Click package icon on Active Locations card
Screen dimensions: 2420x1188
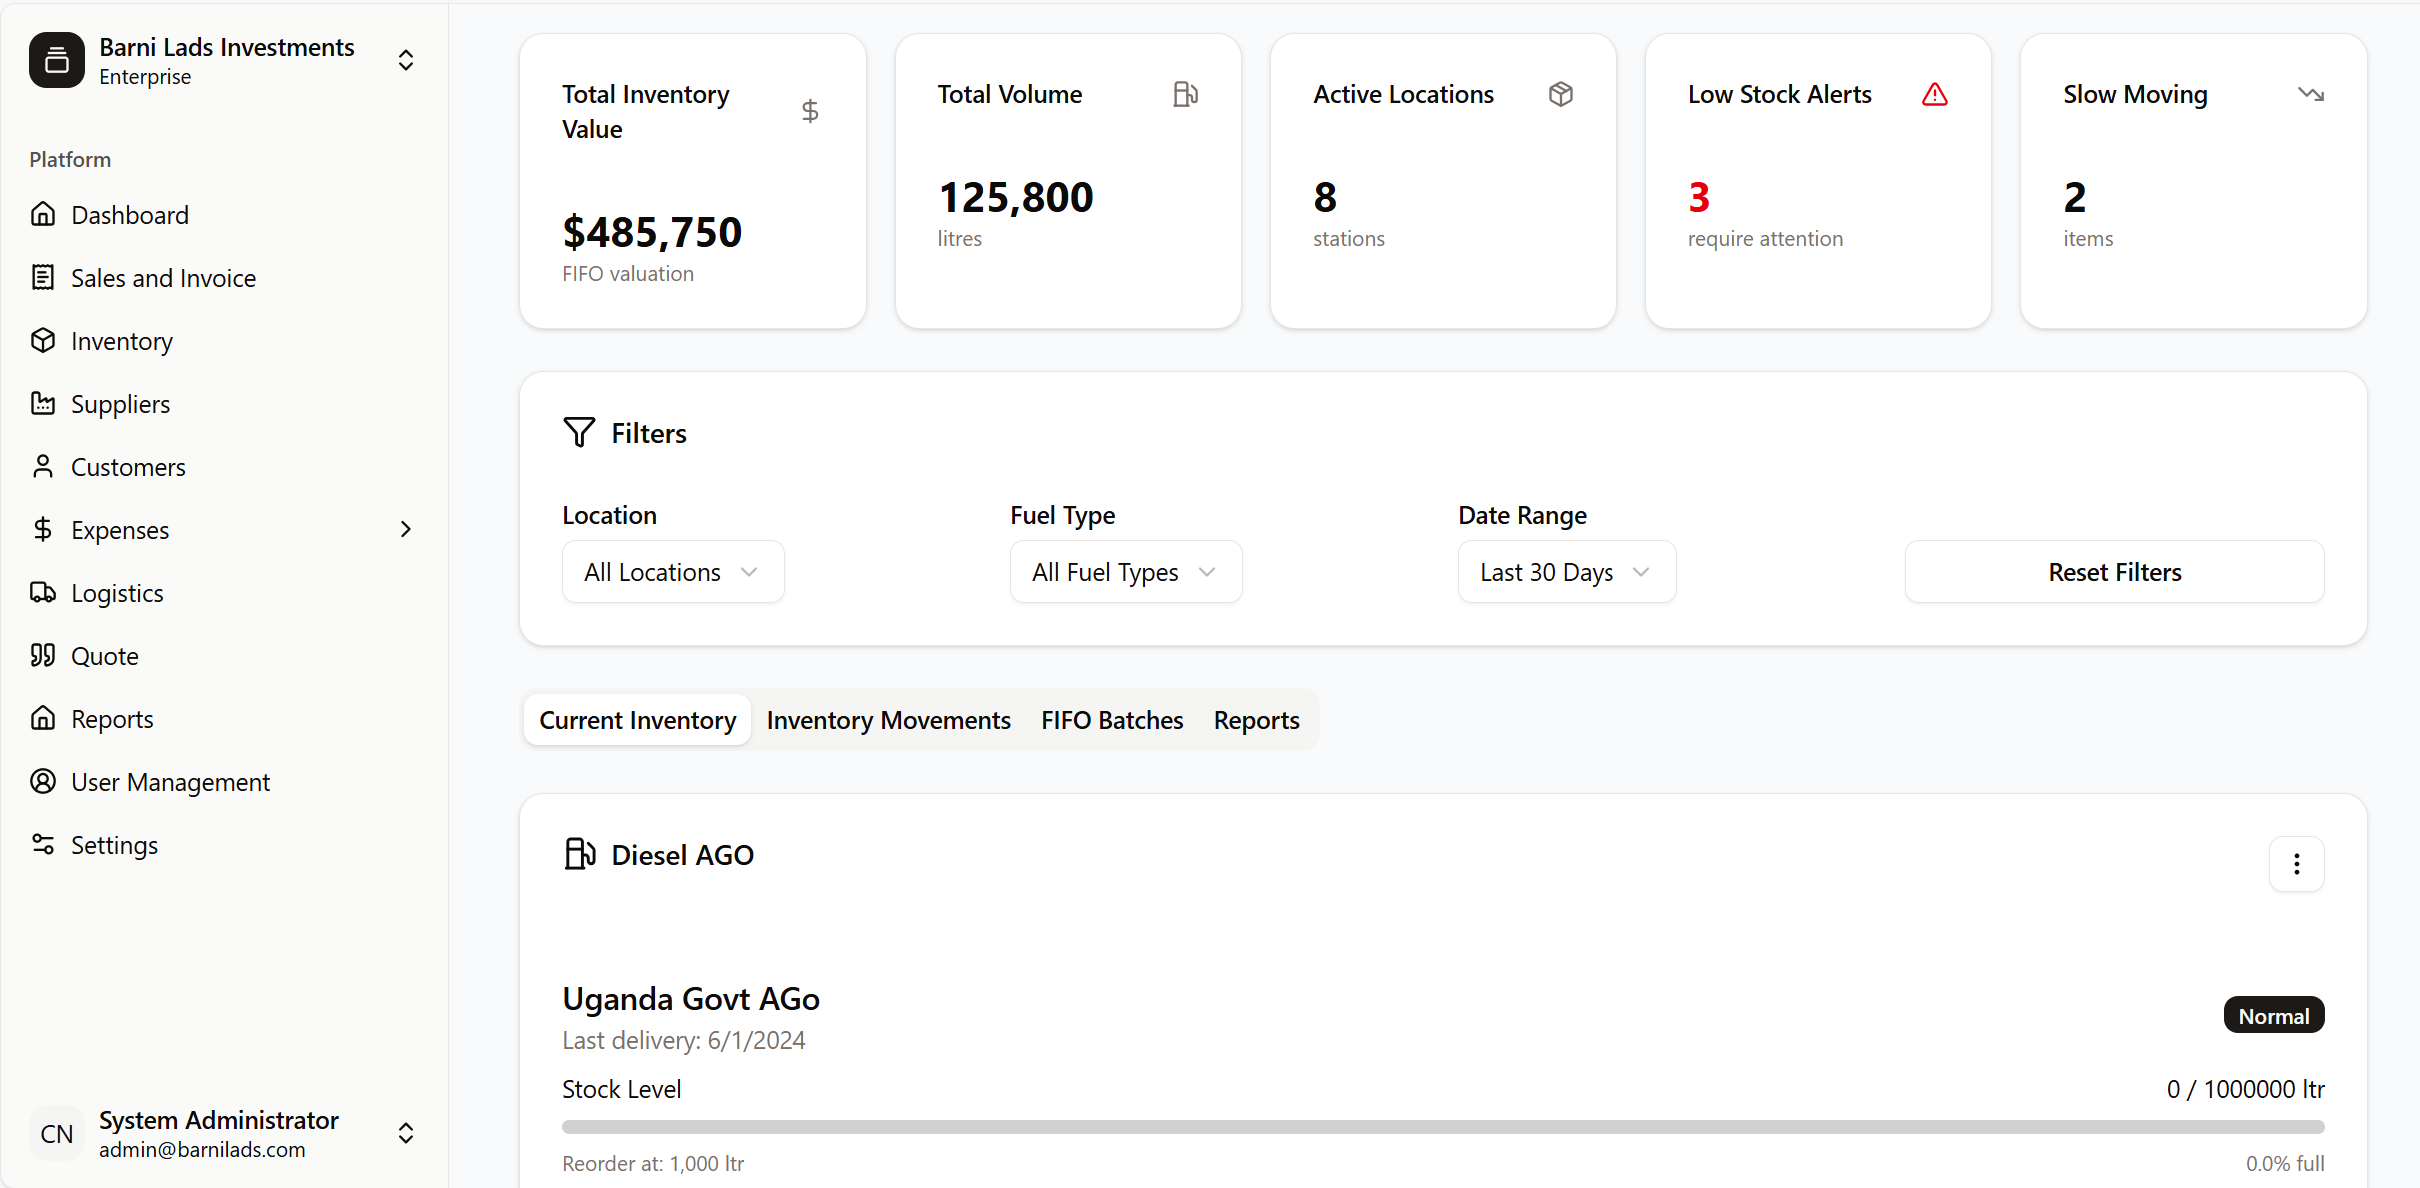(1561, 94)
